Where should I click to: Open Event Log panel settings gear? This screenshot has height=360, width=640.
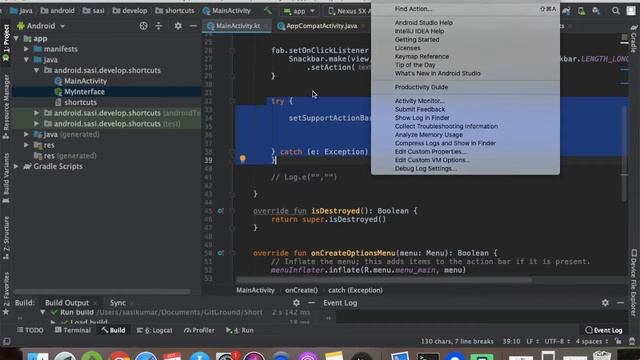pyautogui.click(x=605, y=303)
